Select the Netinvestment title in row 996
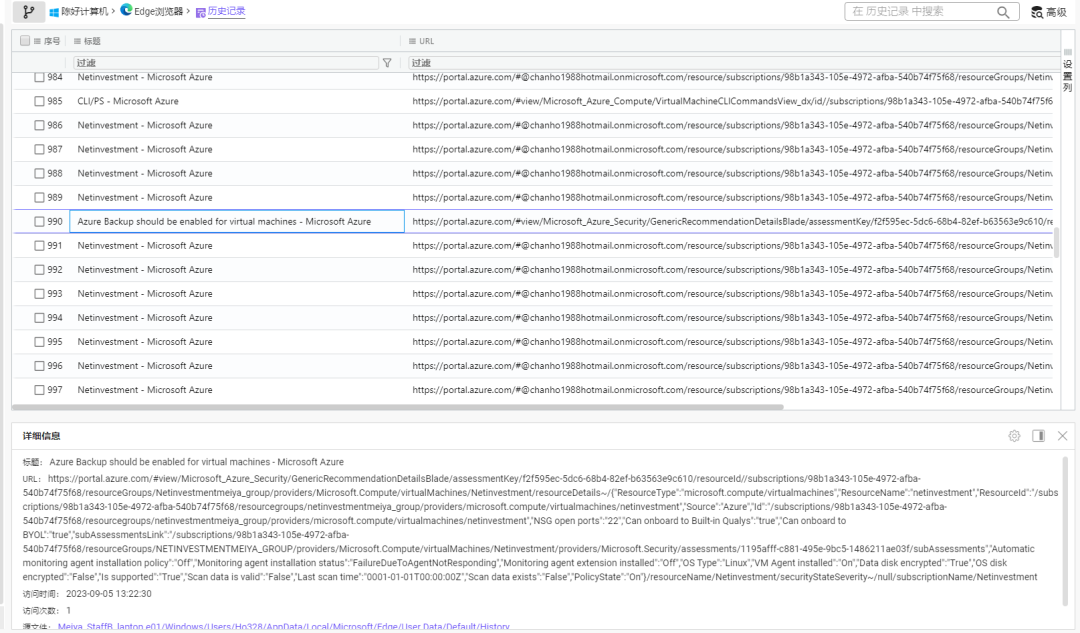 pos(145,366)
